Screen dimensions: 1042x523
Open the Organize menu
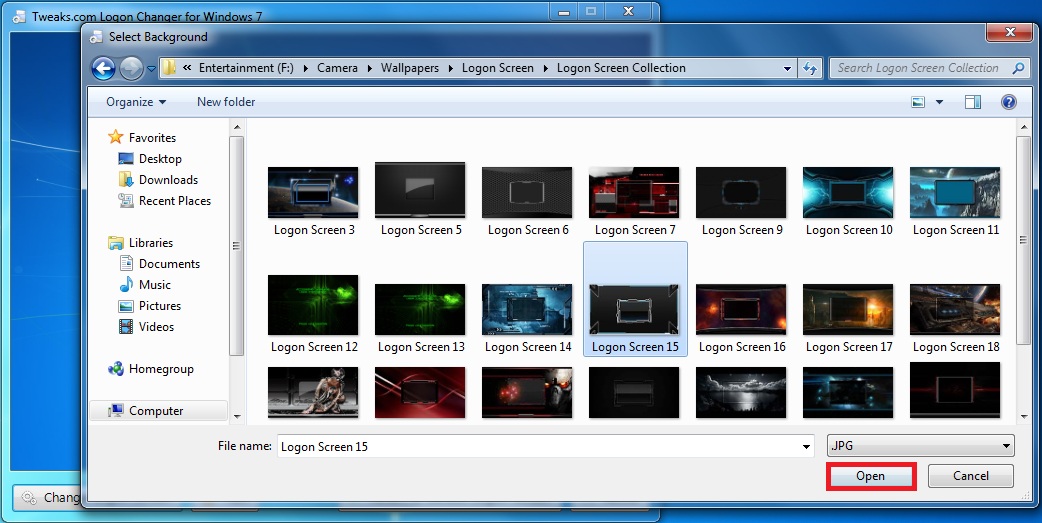136,102
